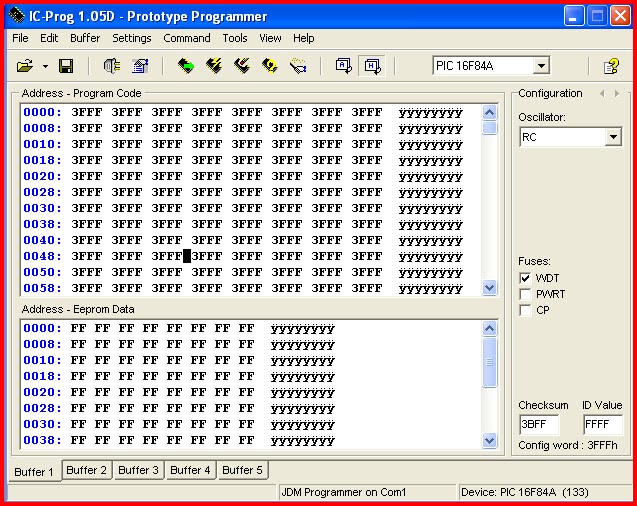637x506 pixels.
Task: Click Program Code scrollbar down arrow
Action: coord(490,288)
